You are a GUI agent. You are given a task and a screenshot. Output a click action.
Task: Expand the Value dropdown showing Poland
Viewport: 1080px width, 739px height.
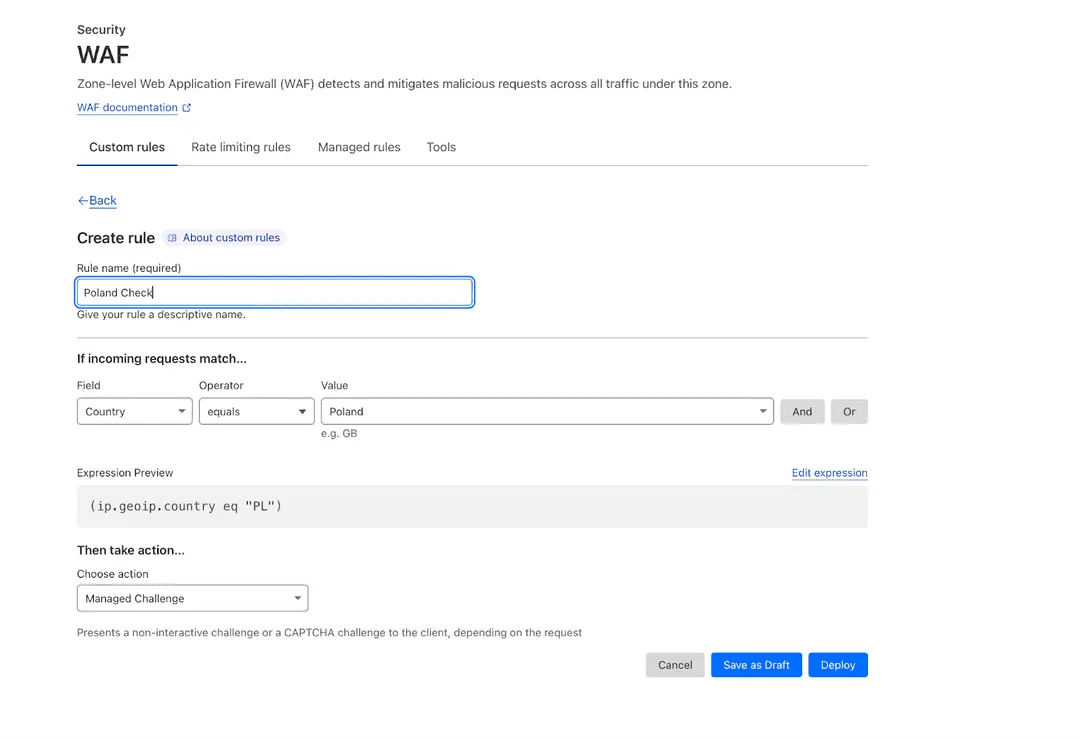(x=547, y=411)
